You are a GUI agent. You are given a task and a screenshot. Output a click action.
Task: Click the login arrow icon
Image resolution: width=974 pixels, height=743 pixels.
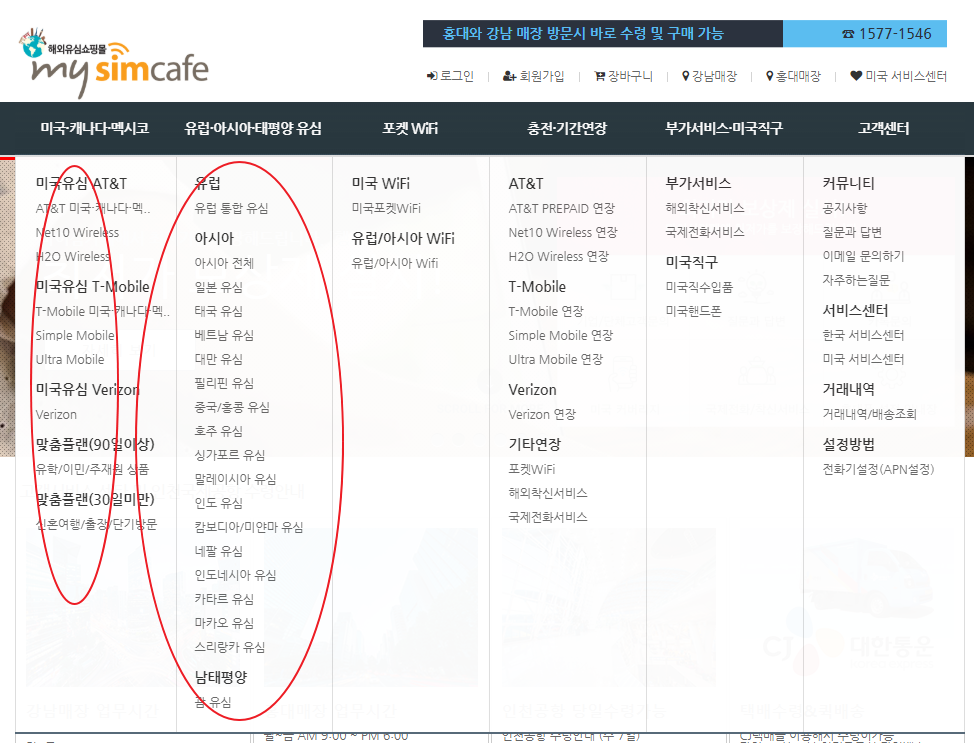432,76
